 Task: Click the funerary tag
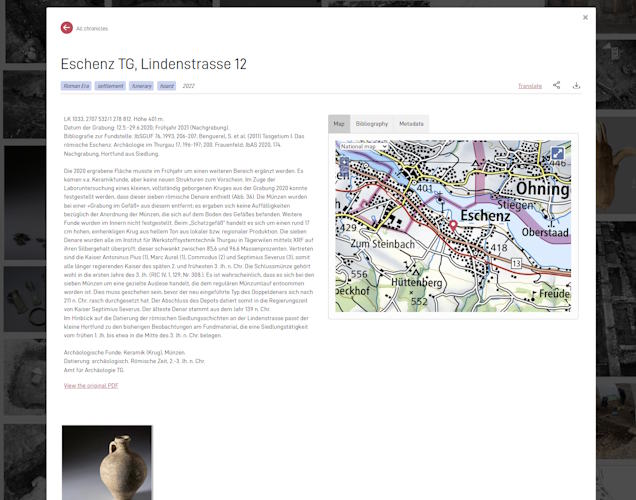point(141,86)
